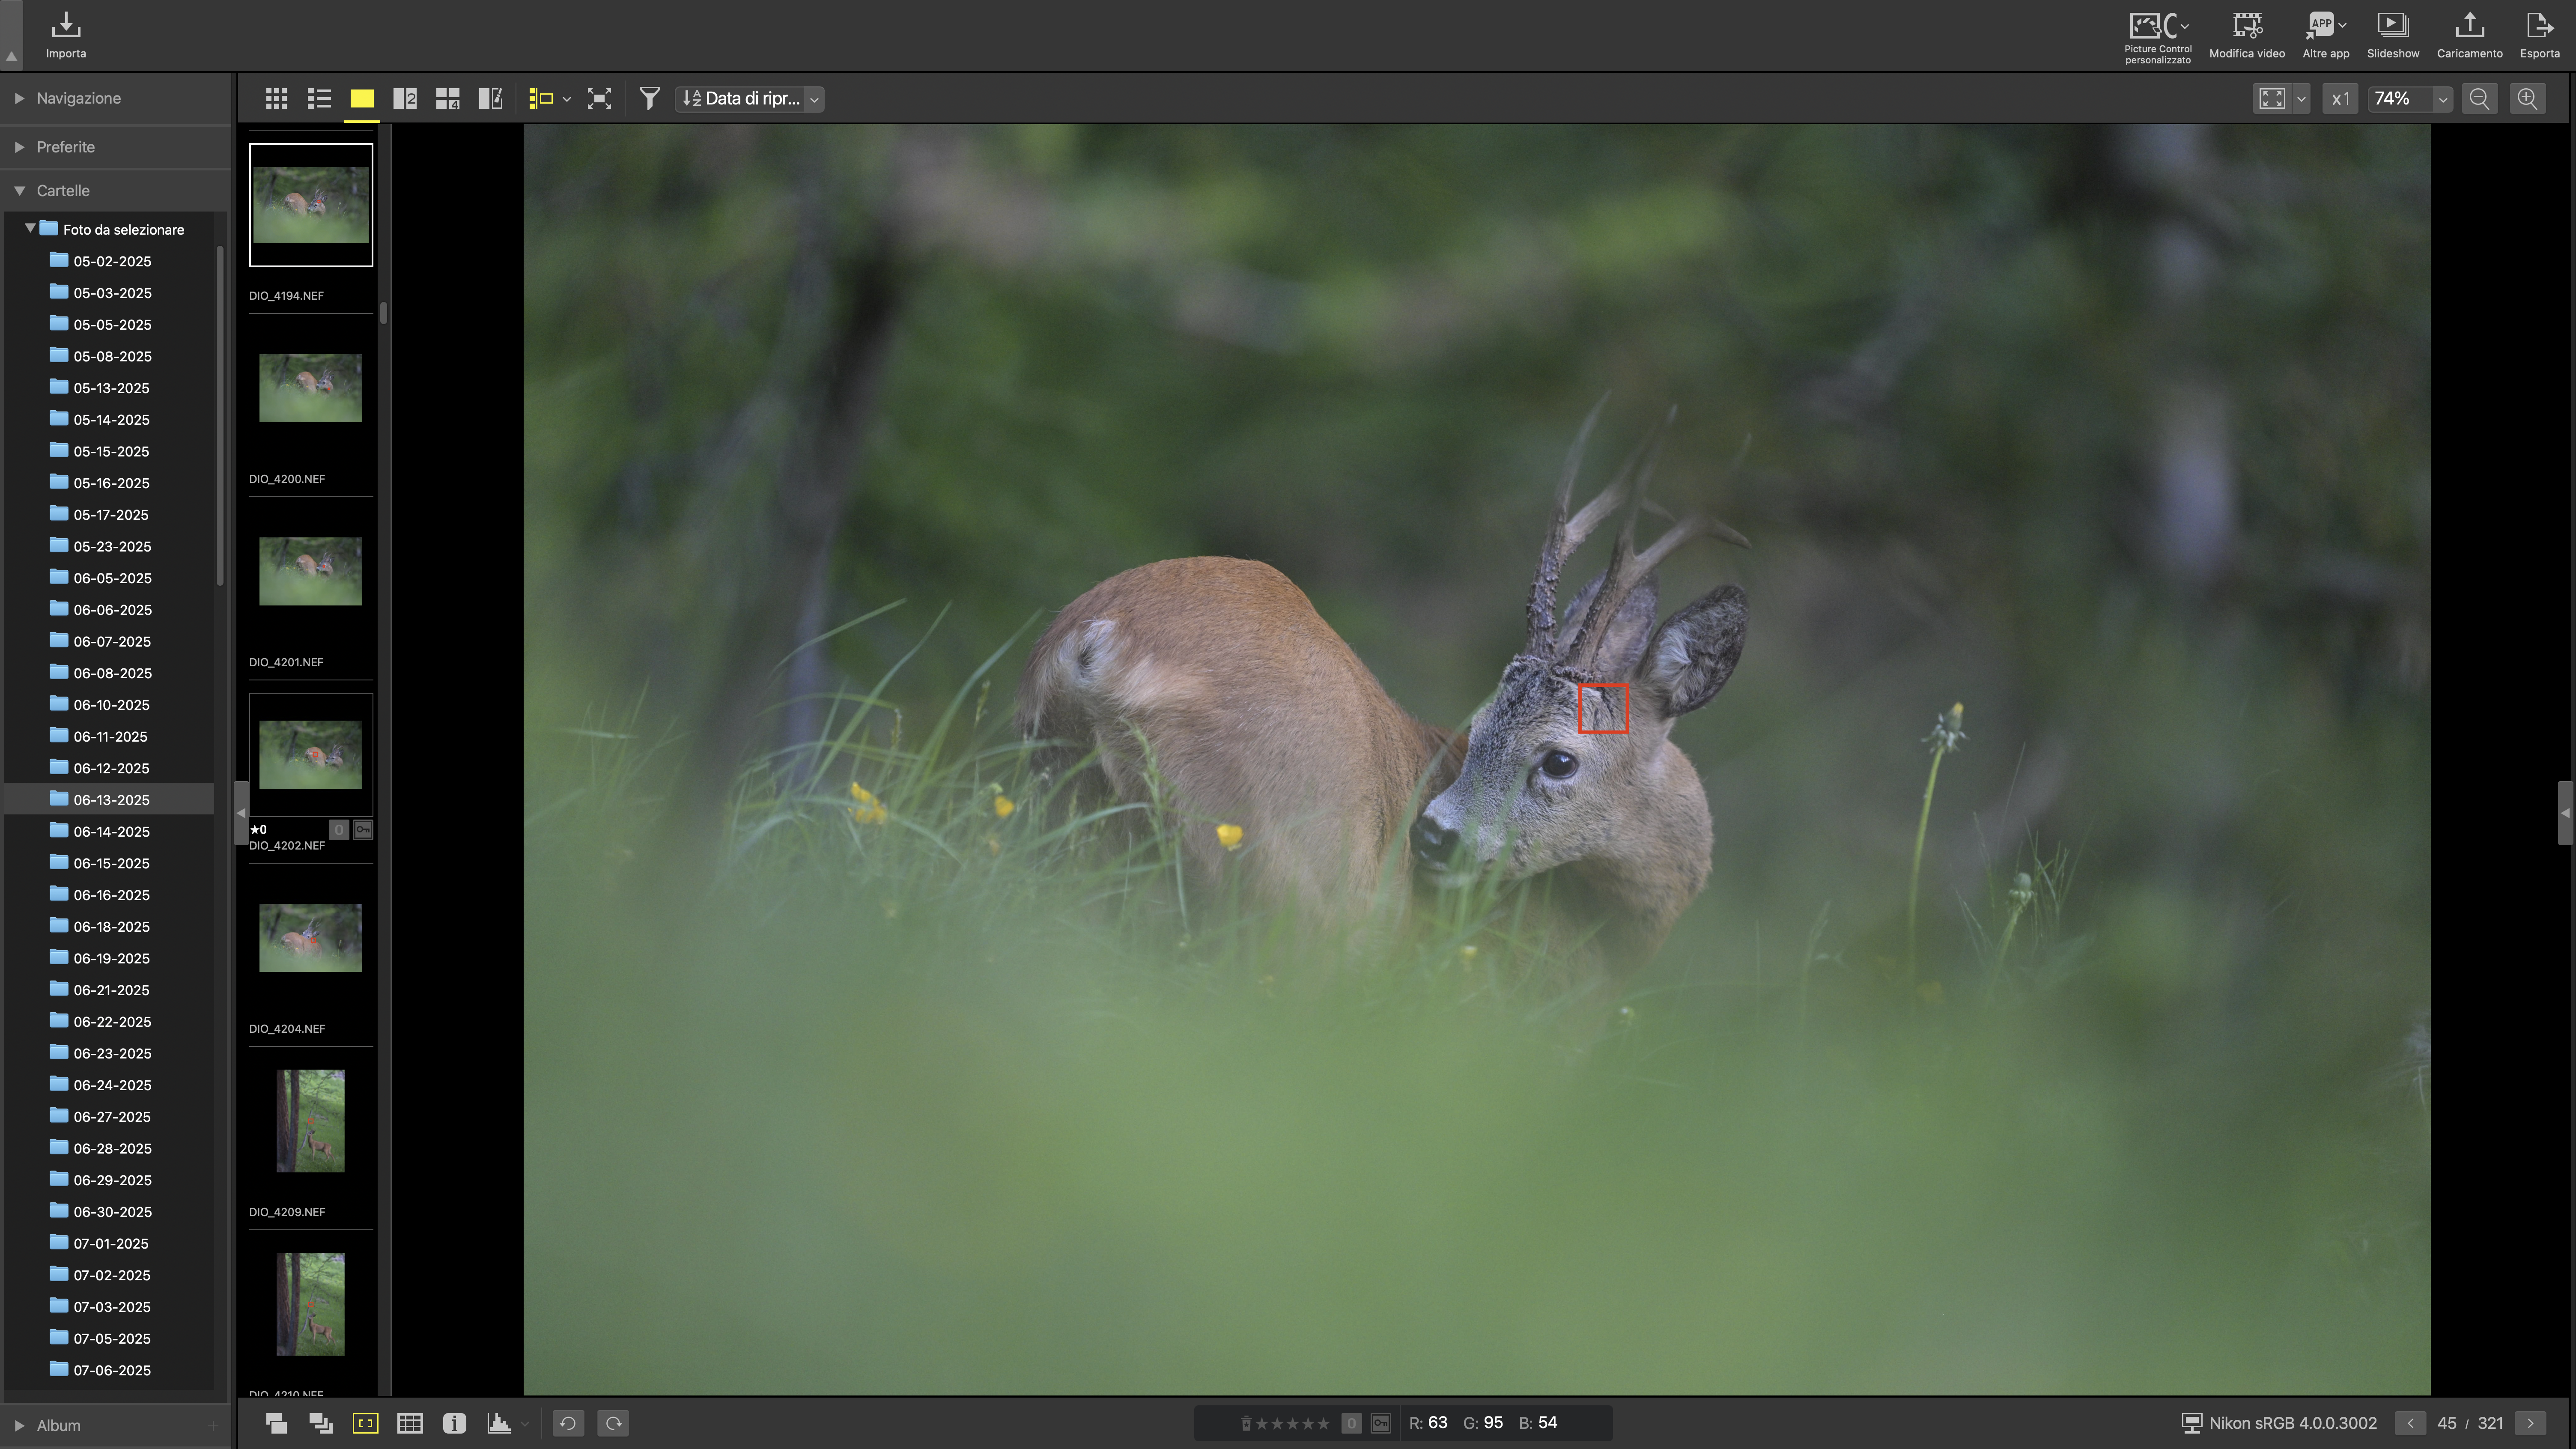
Task: Click the x1 zoom button
Action: point(2340,98)
